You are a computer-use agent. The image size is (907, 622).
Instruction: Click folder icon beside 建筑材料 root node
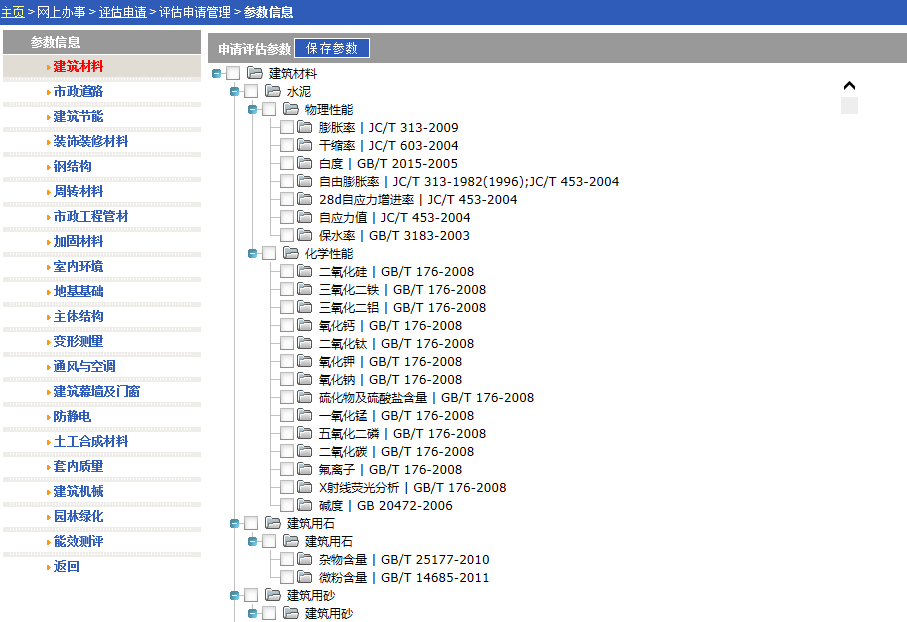click(x=255, y=73)
